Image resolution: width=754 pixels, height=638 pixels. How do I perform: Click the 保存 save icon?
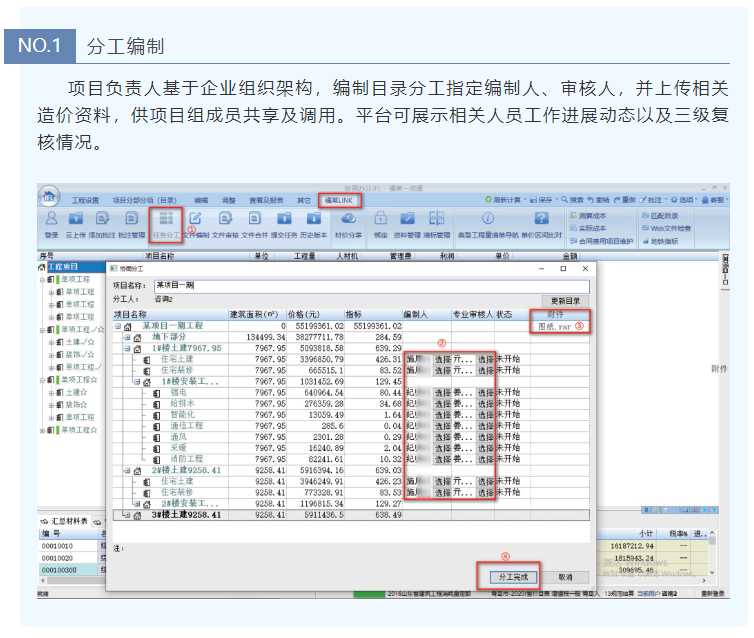pos(541,200)
